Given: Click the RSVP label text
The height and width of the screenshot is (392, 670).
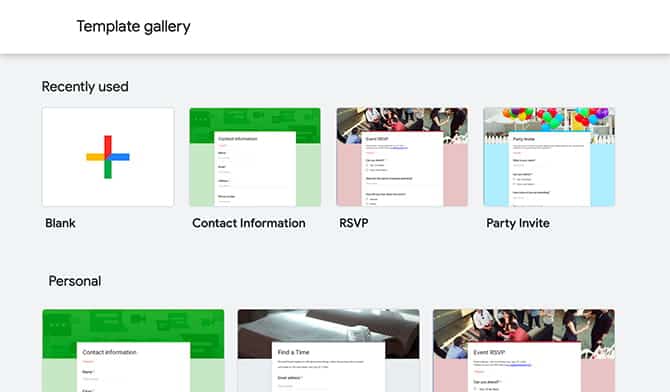Looking at the screenshot, I should [x=354, y=223].
